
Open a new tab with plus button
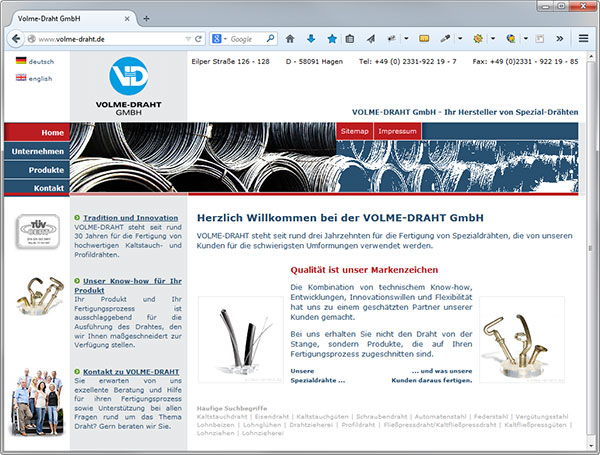coord(146,18)
